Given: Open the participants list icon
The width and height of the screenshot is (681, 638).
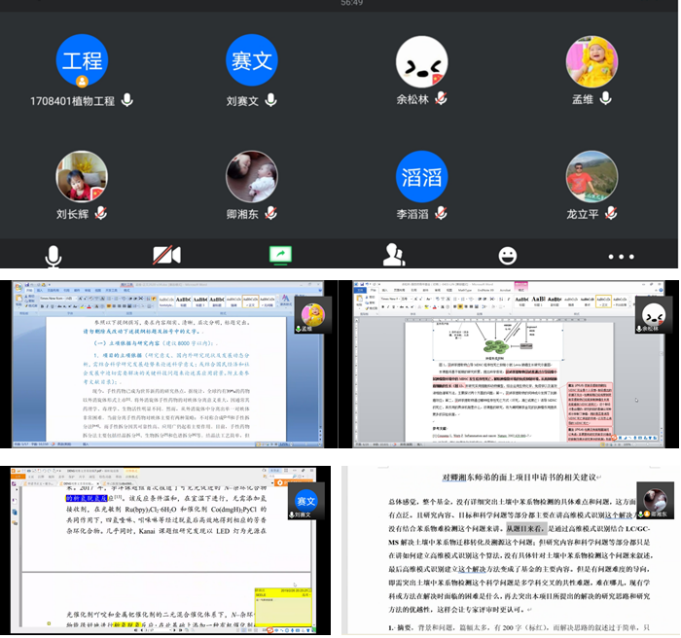Looking at the screenshot, I should (394, 256).
